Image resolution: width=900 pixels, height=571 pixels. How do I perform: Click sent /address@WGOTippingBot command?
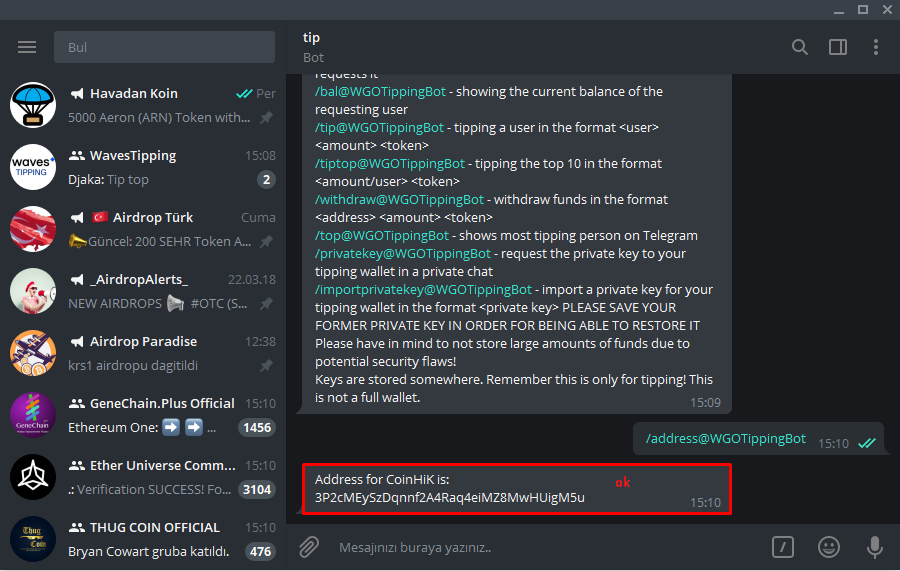click(x=726, y=438)
